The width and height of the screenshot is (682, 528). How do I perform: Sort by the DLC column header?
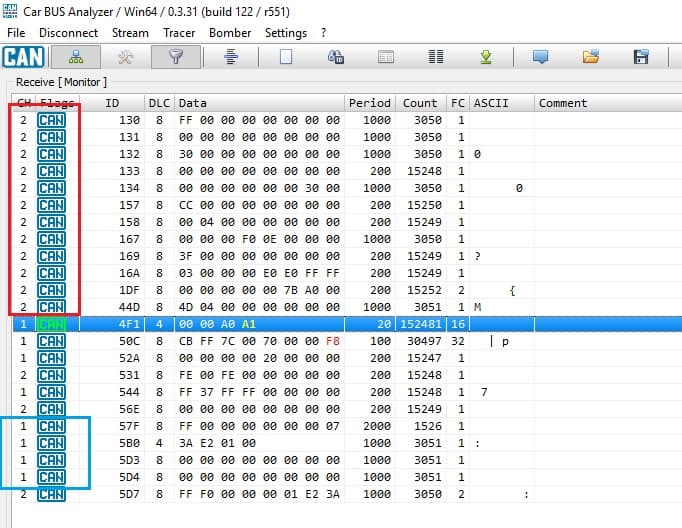point(159,103)
